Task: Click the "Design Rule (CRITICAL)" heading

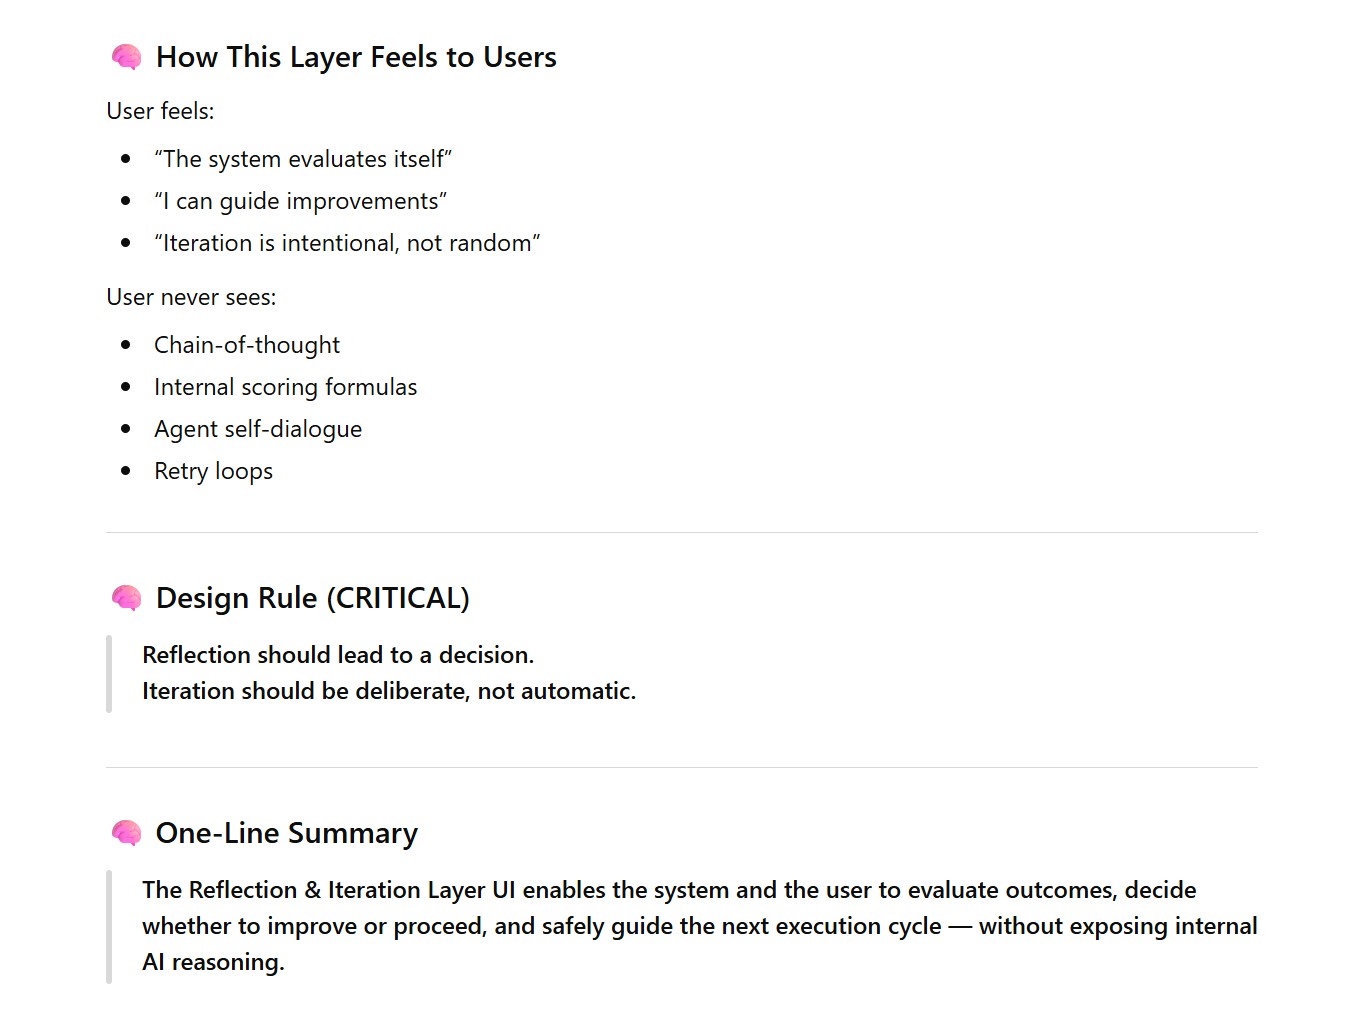Action: 312,598
